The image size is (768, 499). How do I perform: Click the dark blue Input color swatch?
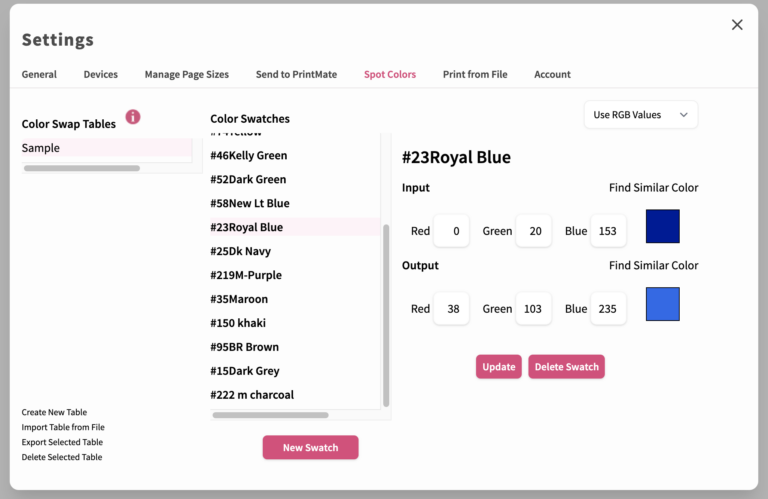pyautogui.click(x=663, y=226)
